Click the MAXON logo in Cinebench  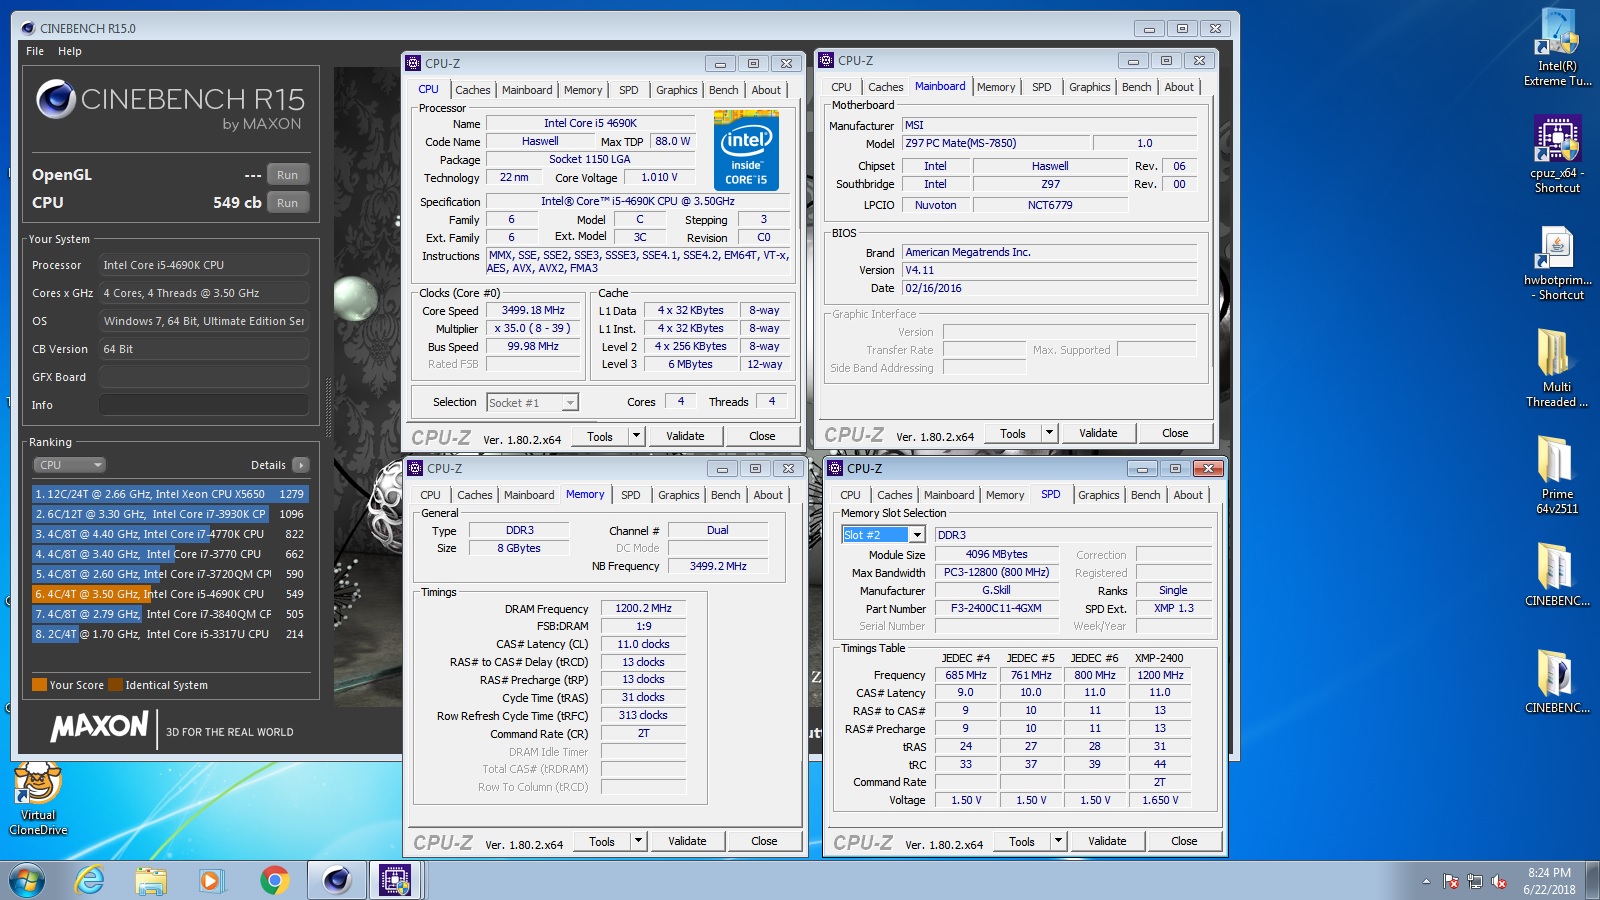point(100,727)
